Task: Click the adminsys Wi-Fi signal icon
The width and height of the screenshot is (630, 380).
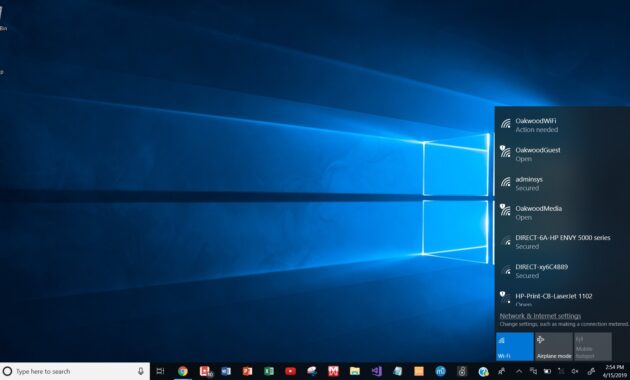Action: coord(505,182)
